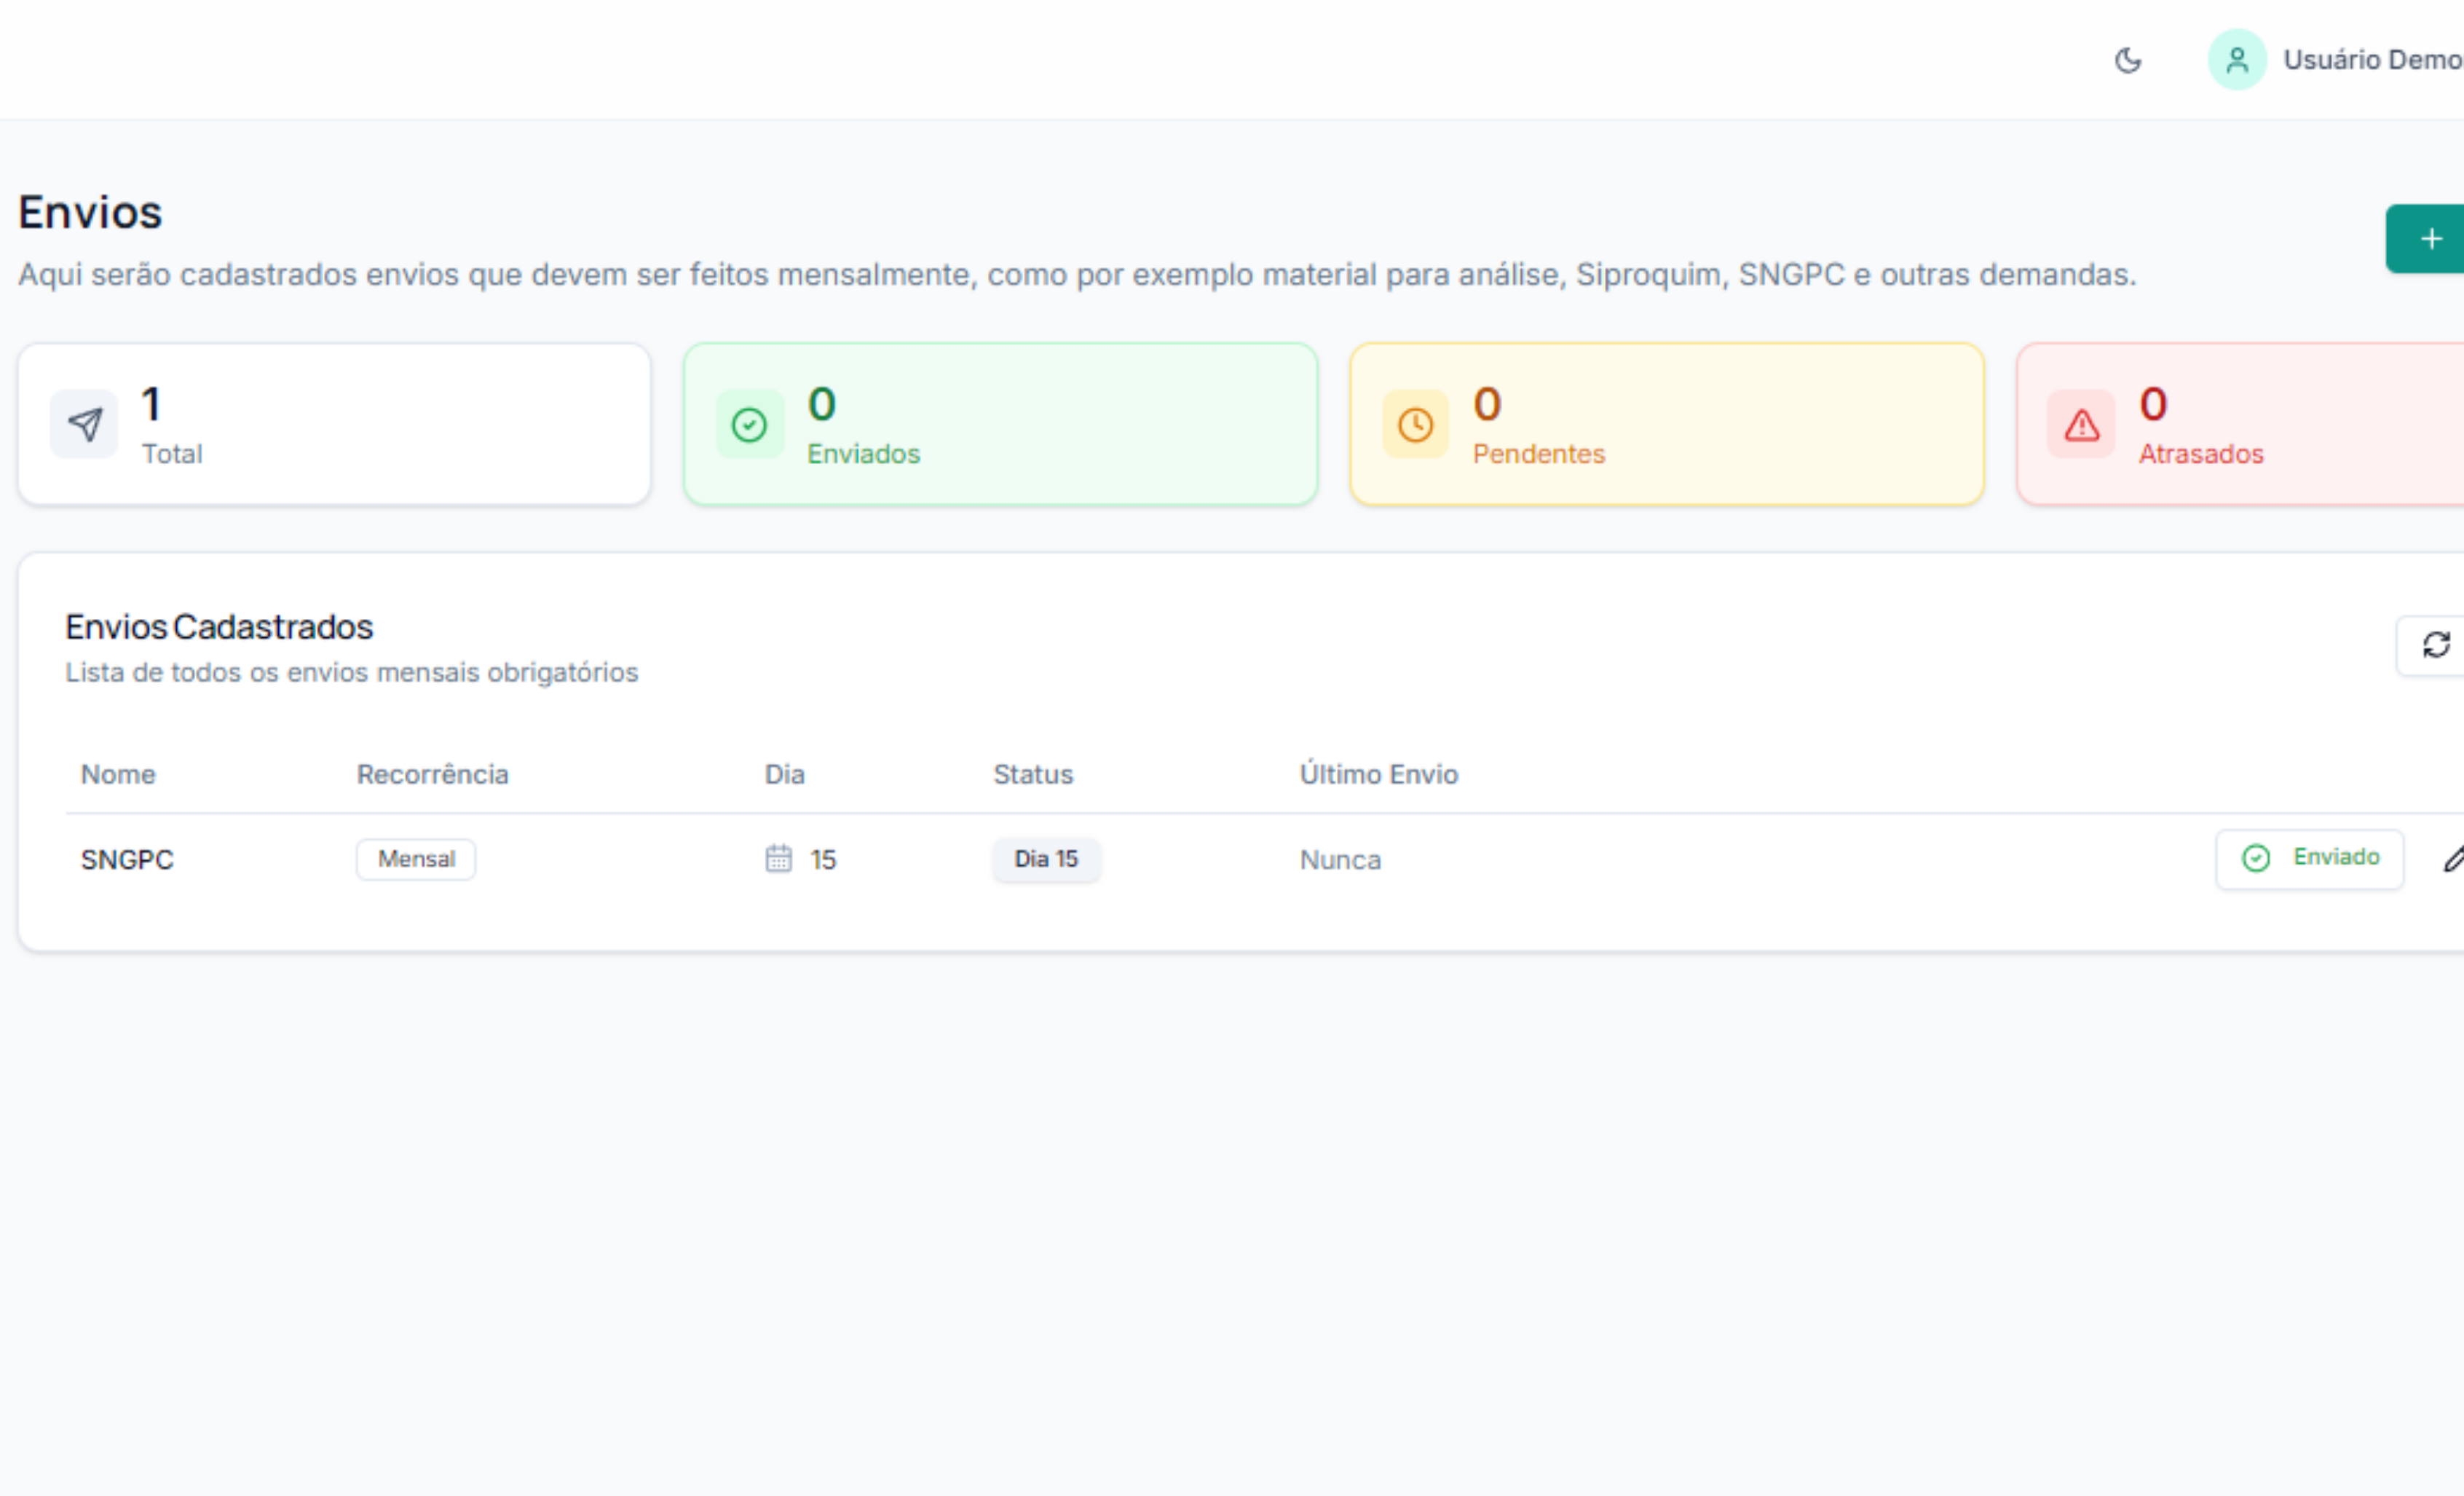Click the green plus add button
2464x1496 pixels.
[2430, 239]
